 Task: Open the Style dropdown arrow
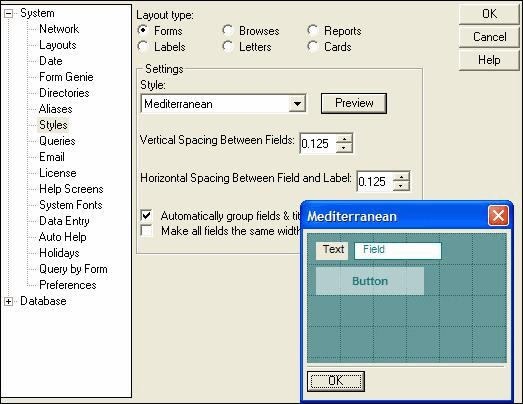click(297, 104)
